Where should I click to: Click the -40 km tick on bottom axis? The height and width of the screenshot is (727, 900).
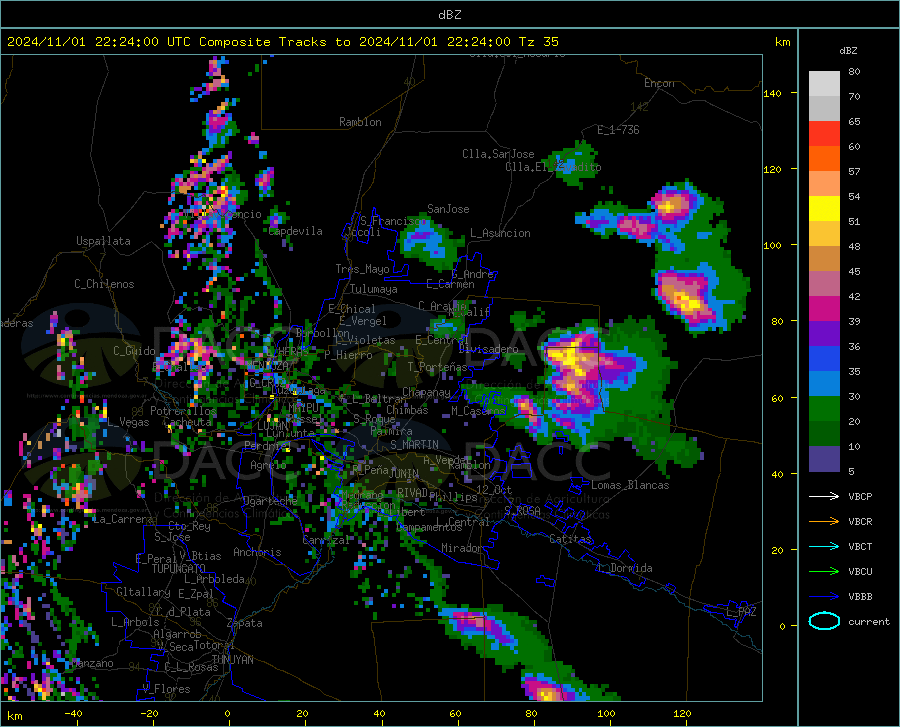[73, 714]
